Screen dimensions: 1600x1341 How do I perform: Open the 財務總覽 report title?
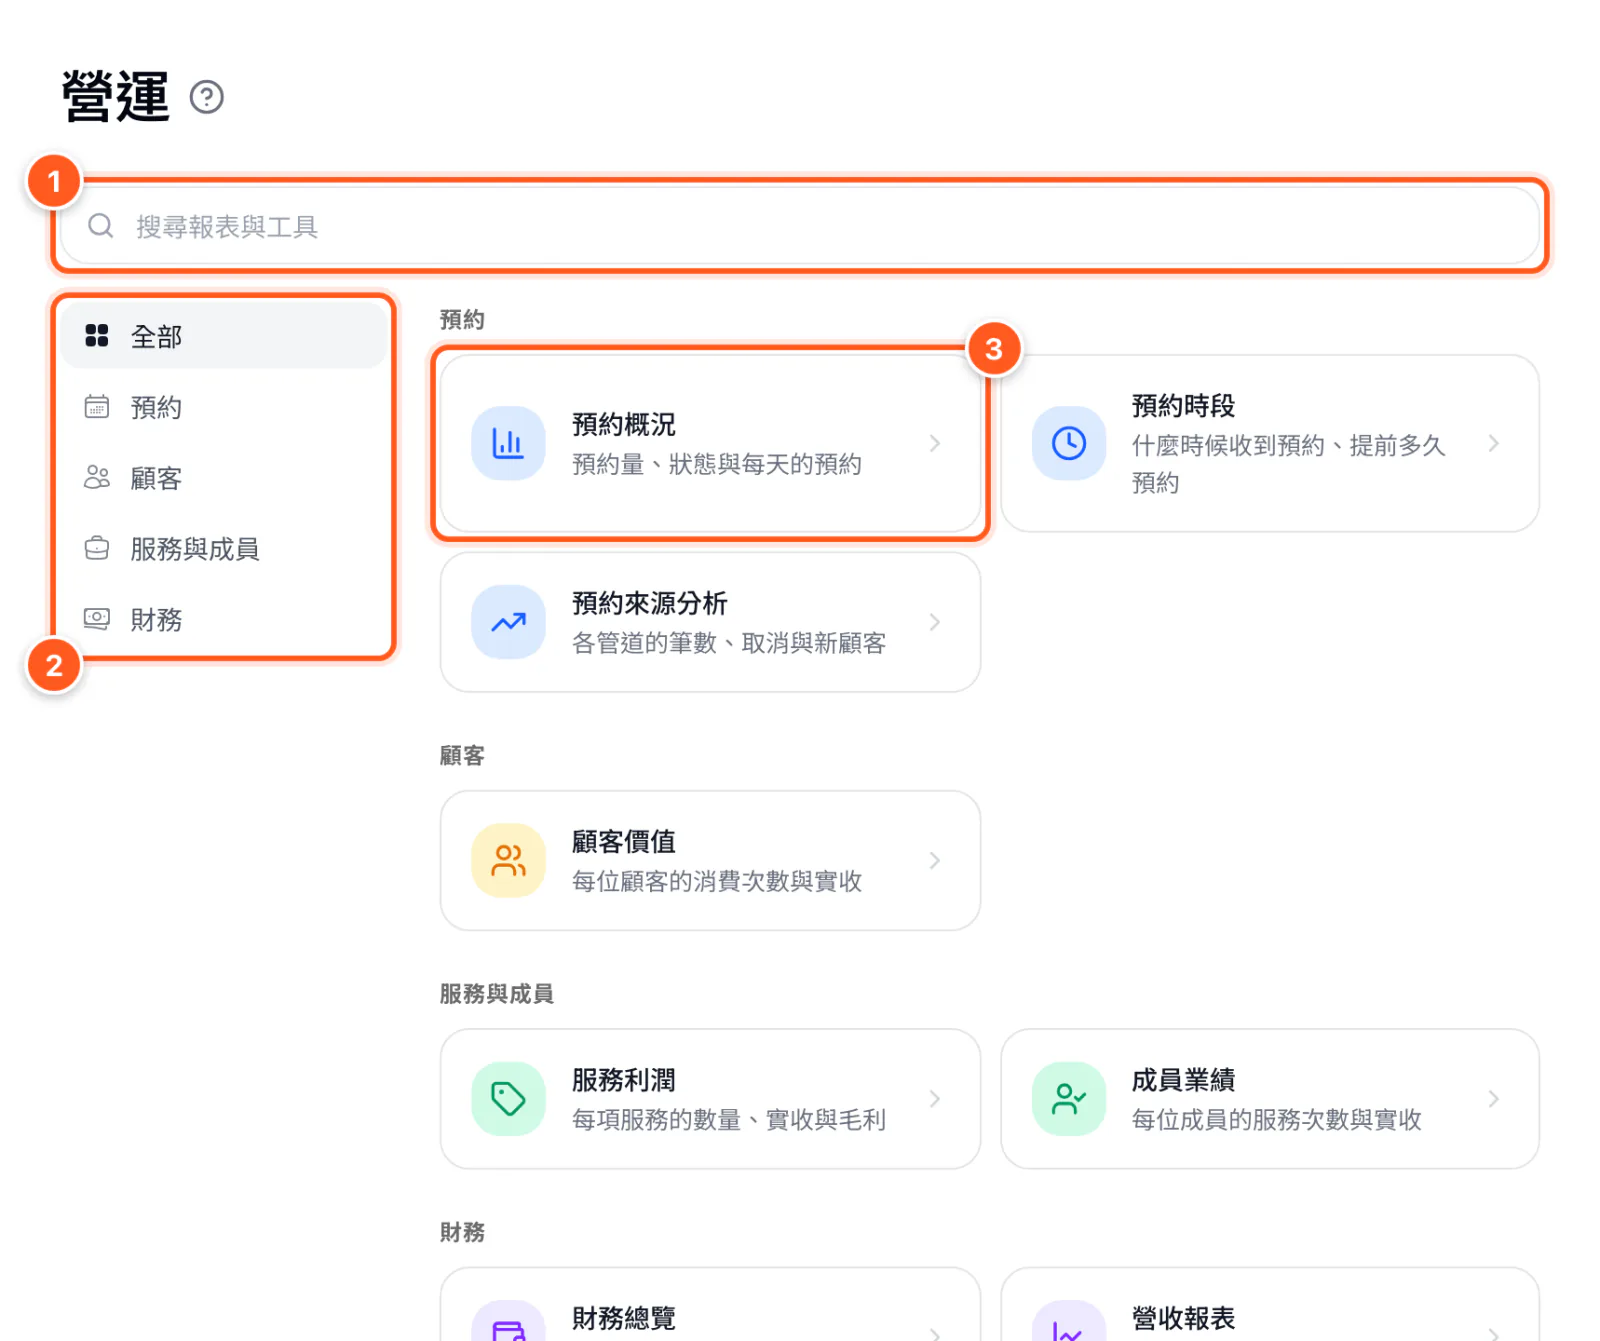click(x=624, y=1318)
